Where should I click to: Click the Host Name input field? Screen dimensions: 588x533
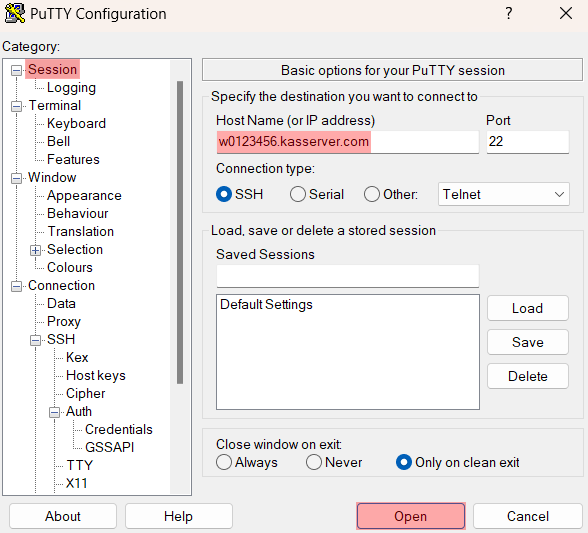tap(348, 142)
